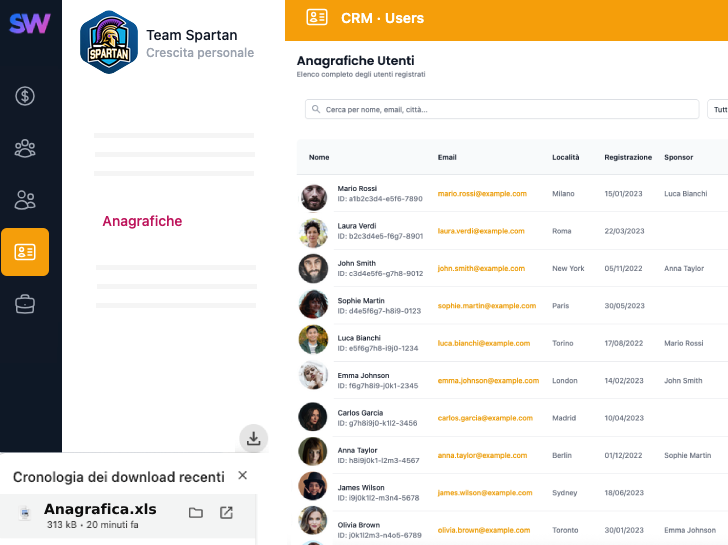Image resolution: width=728 pixels, height=545 pixels.
Task: Show Anagrafica.xls in its folder
Action: [x=196, y=513]
